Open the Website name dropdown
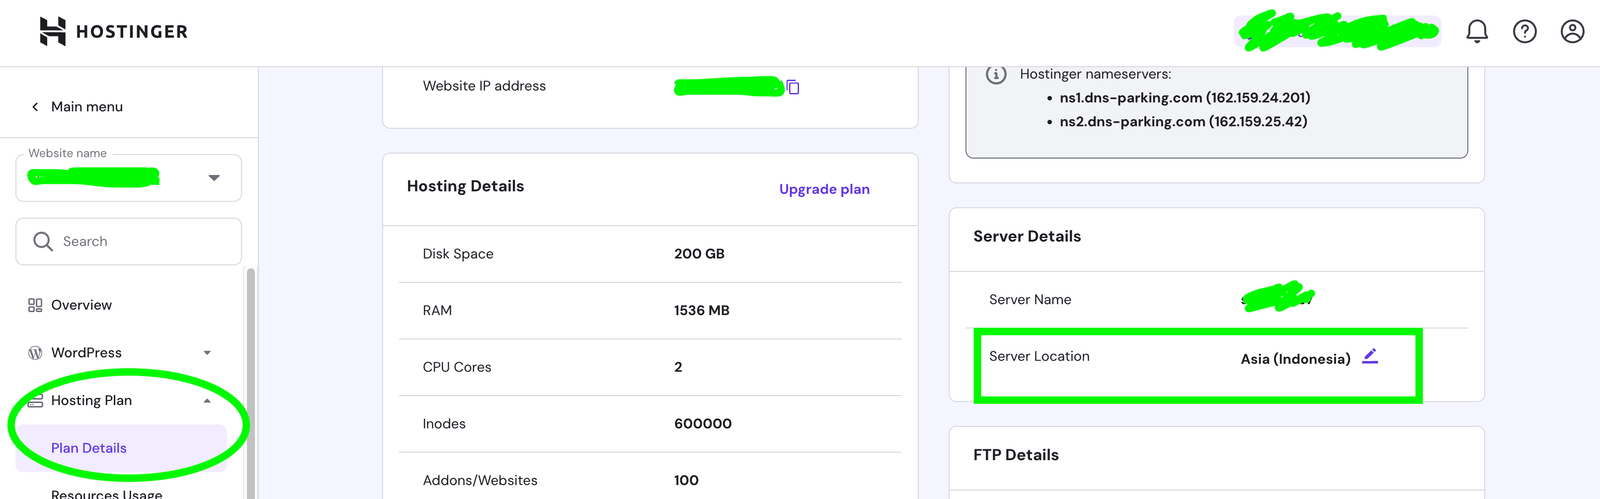The width and height of the screenshot is (1600, 499). coord(128,177)
